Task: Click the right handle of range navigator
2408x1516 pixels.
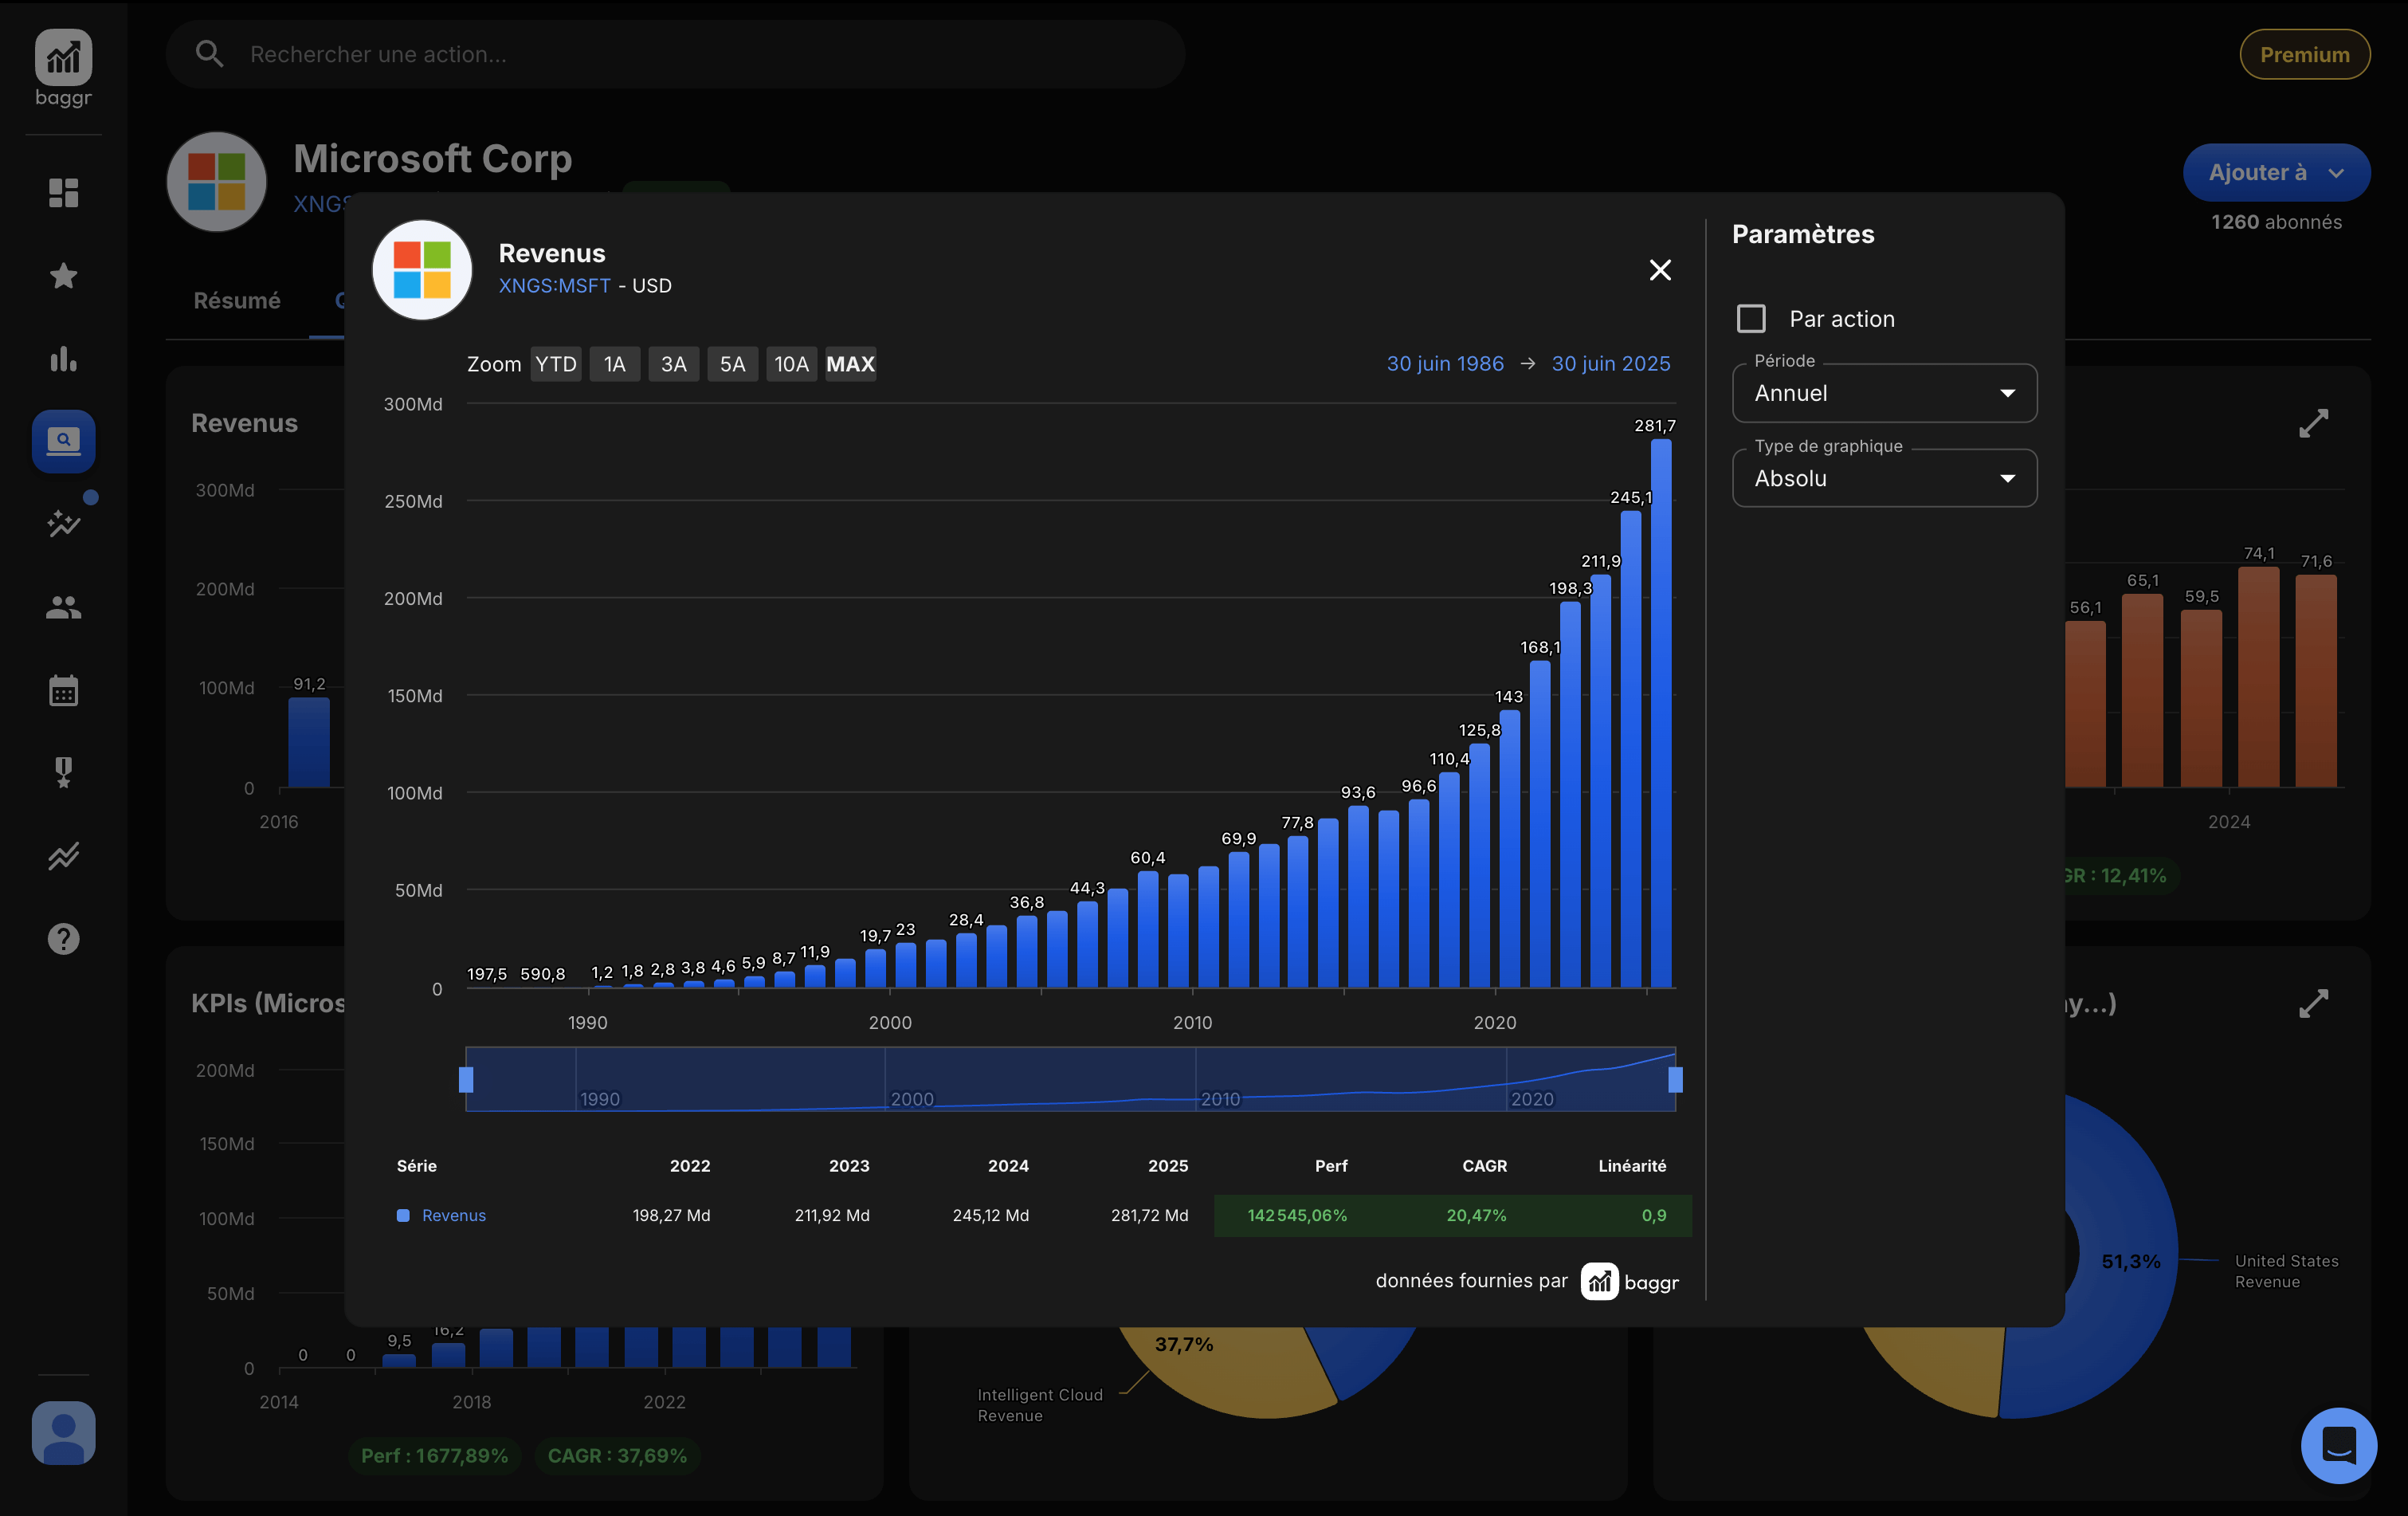Action: click(1675, 1079)
